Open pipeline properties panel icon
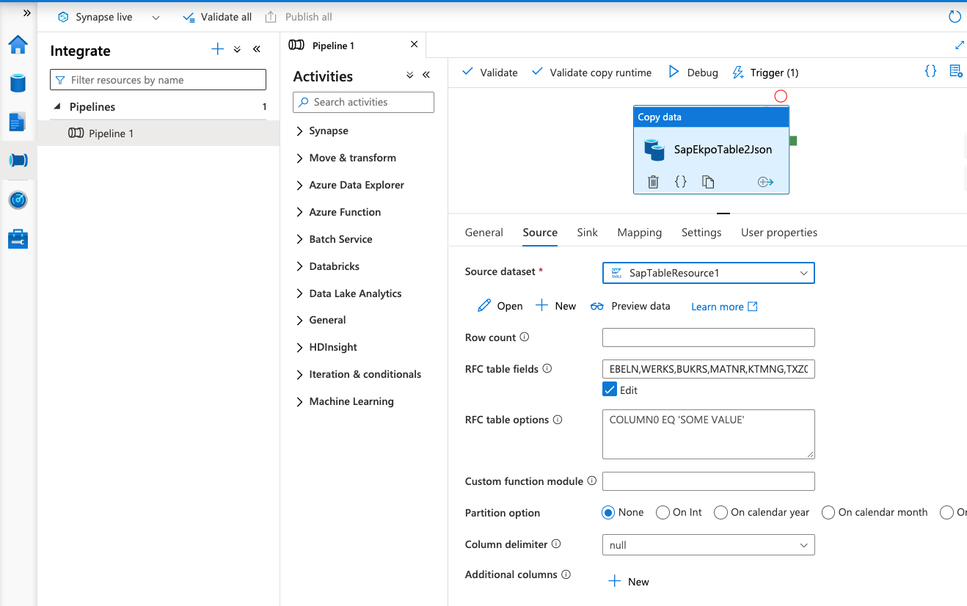The height and width of the screenshot is (606, 967). (955, 72)
